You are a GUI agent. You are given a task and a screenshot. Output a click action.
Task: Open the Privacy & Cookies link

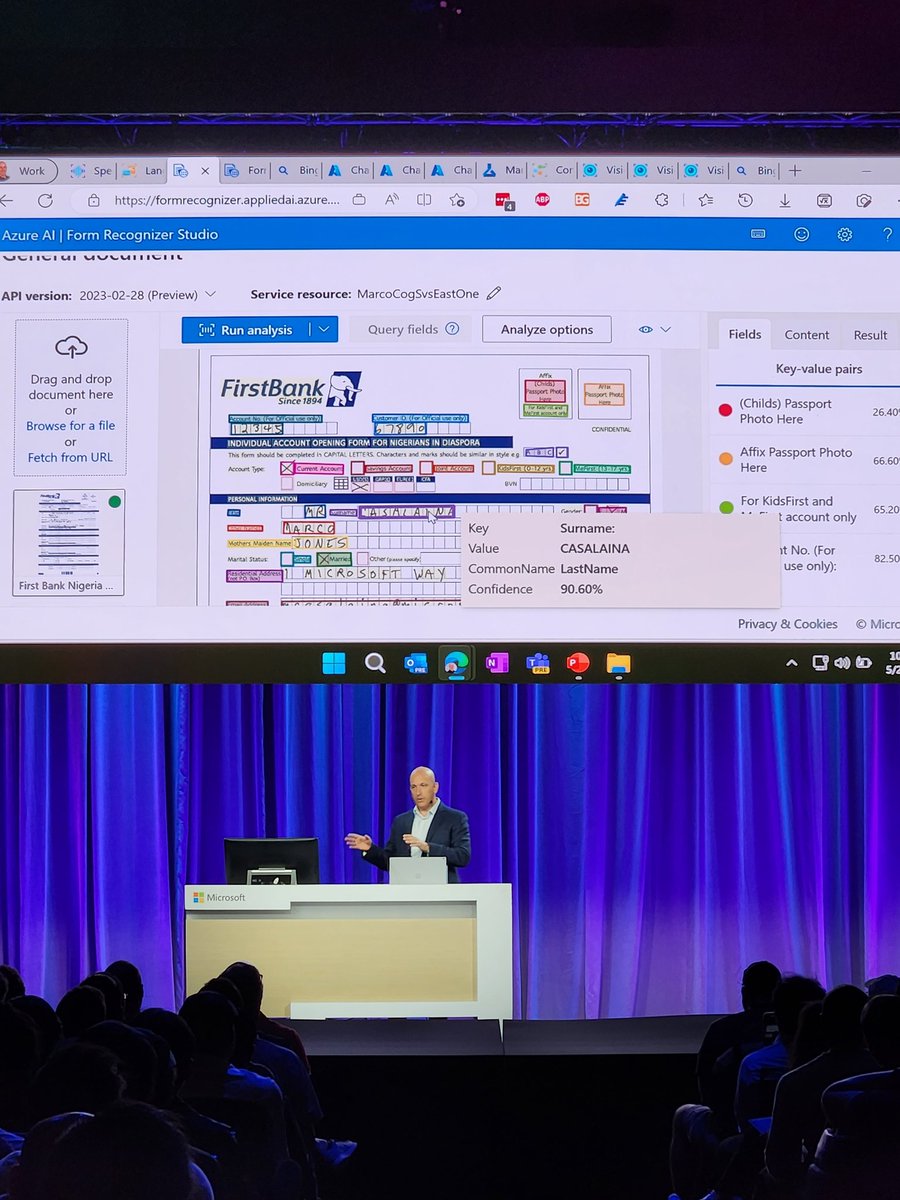pyautogui.click(x=788, y=623)
